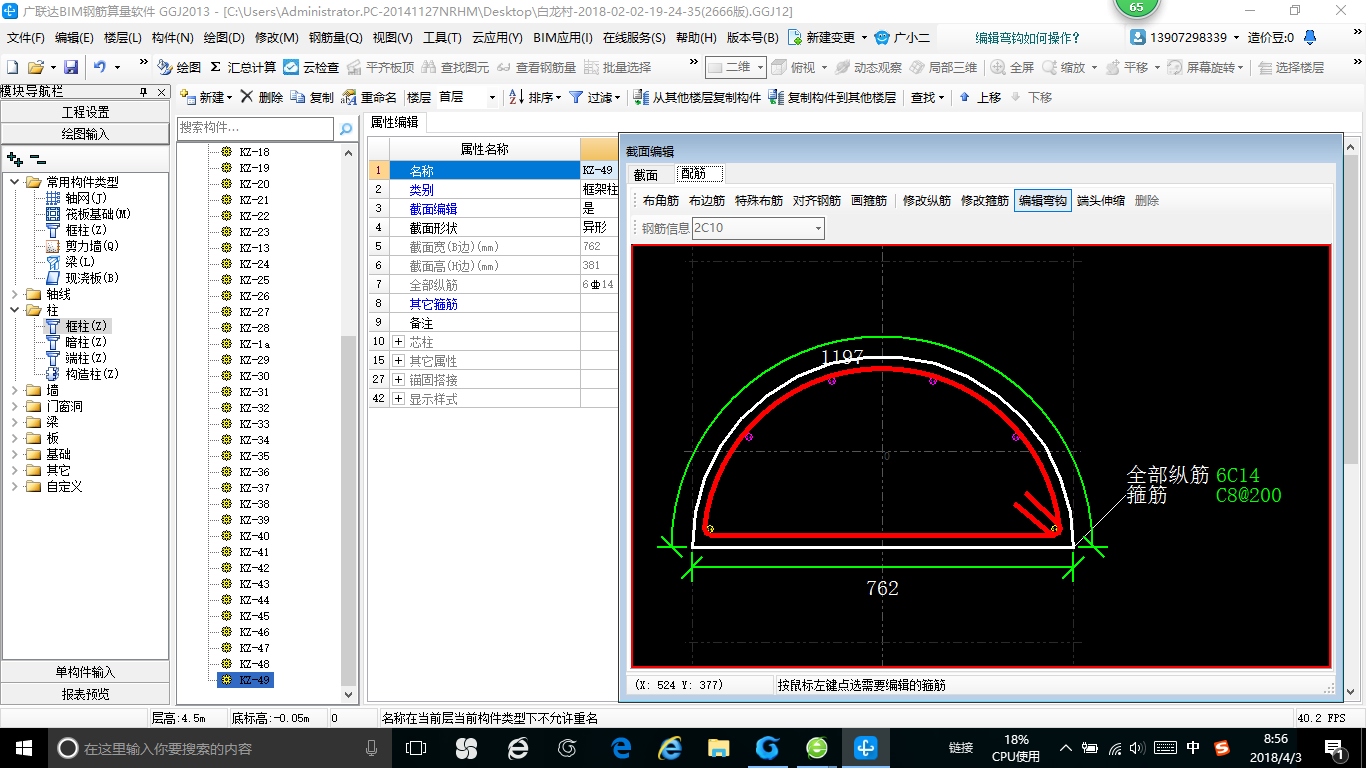The width and height of the screenshot is (1366, 768).
Task: Launch 云检查 cloud check
Action: click(311, 67)
